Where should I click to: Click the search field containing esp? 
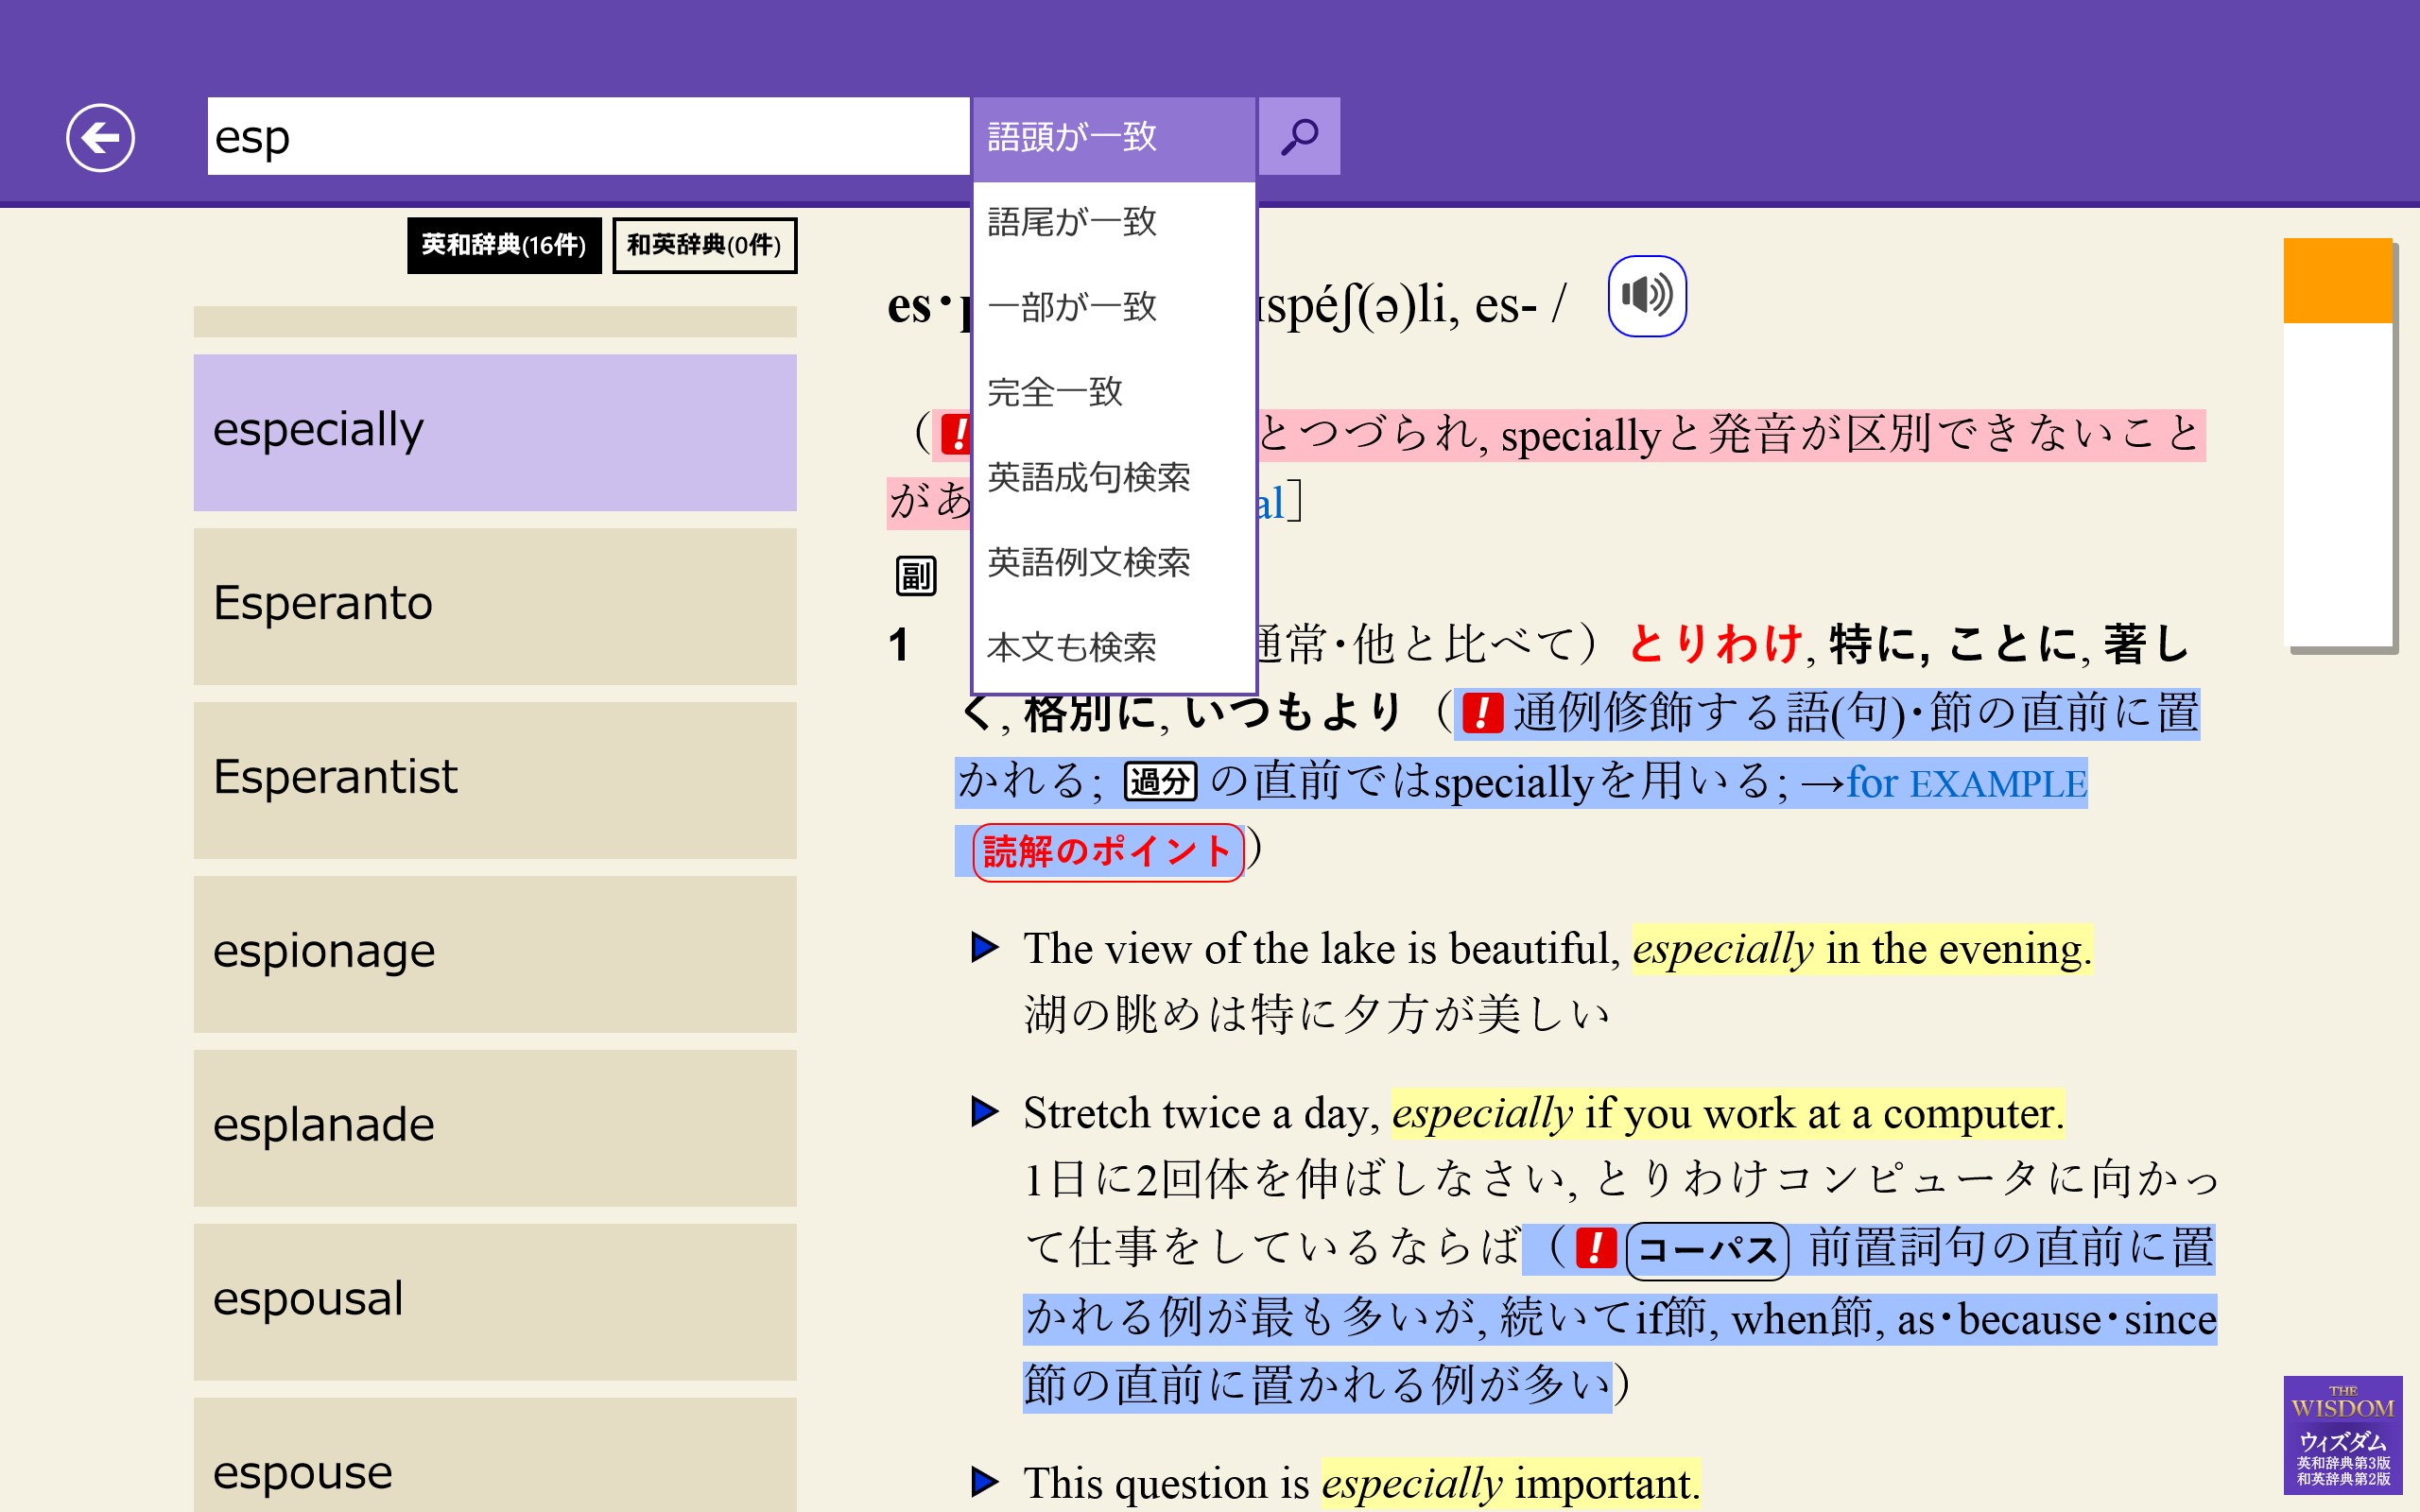(587, 137)
